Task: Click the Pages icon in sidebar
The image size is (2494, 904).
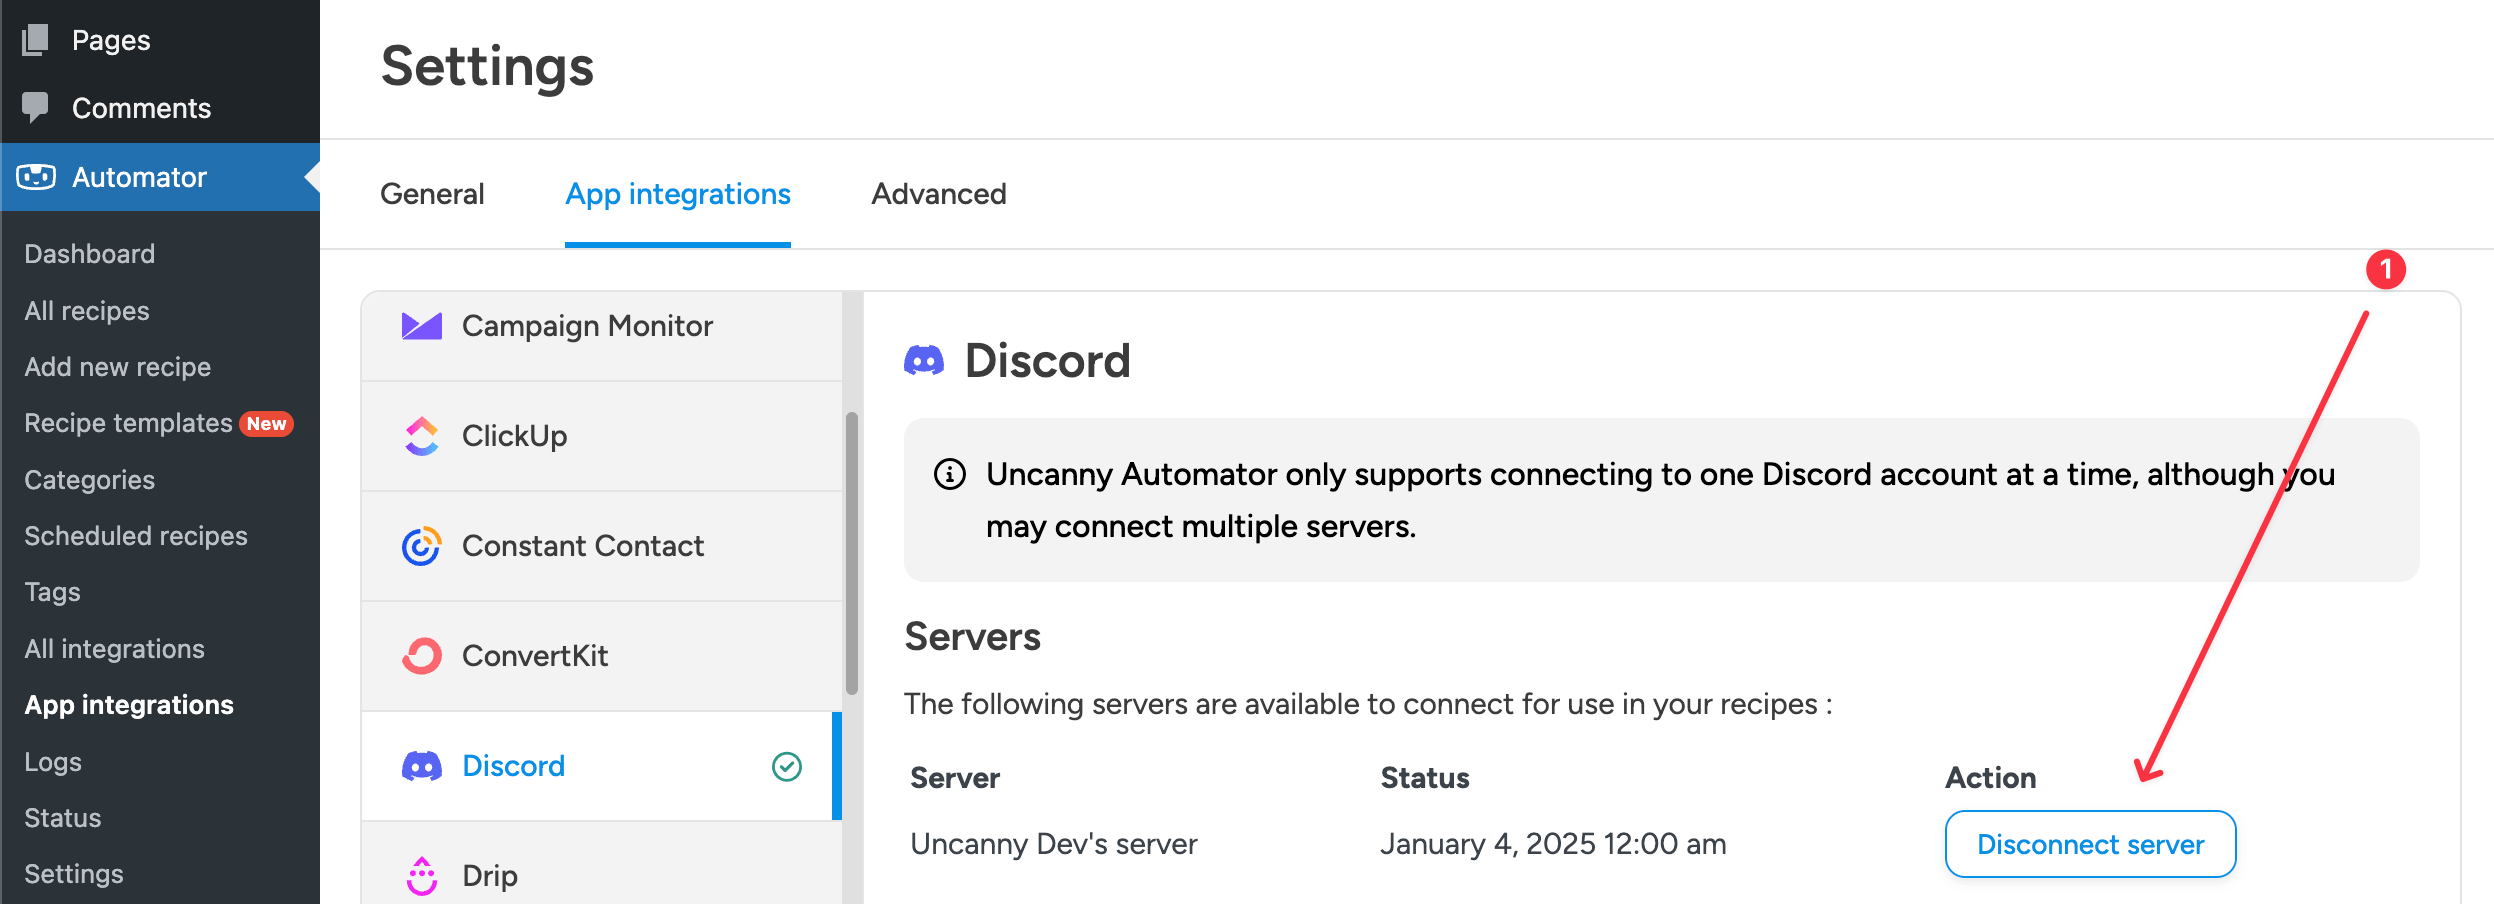Action: 35,40
